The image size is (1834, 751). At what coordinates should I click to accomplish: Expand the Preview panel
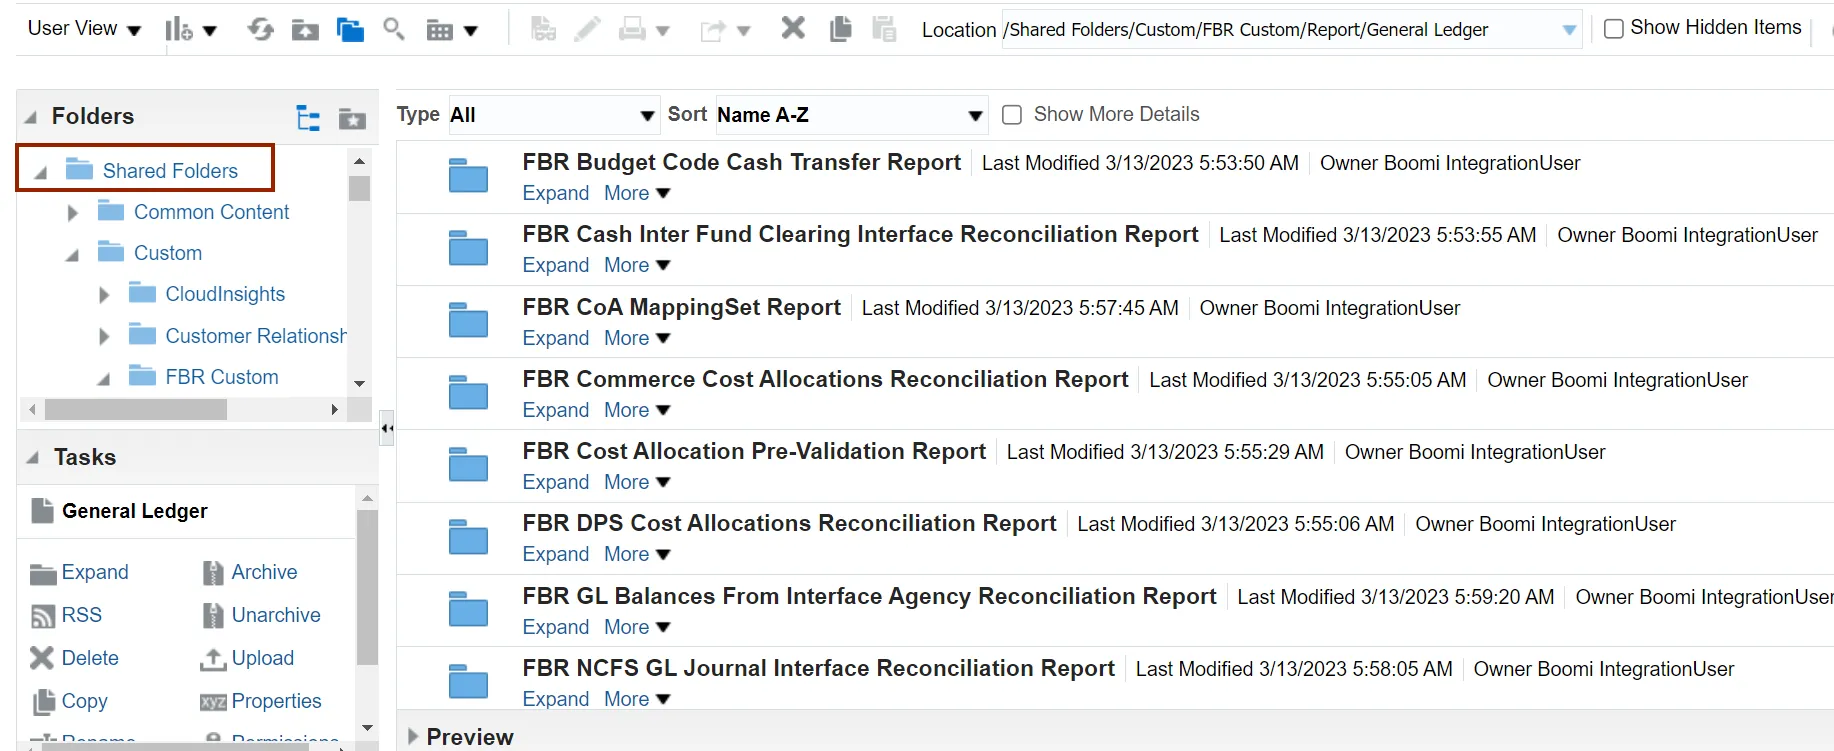click(x=413, y=737)
